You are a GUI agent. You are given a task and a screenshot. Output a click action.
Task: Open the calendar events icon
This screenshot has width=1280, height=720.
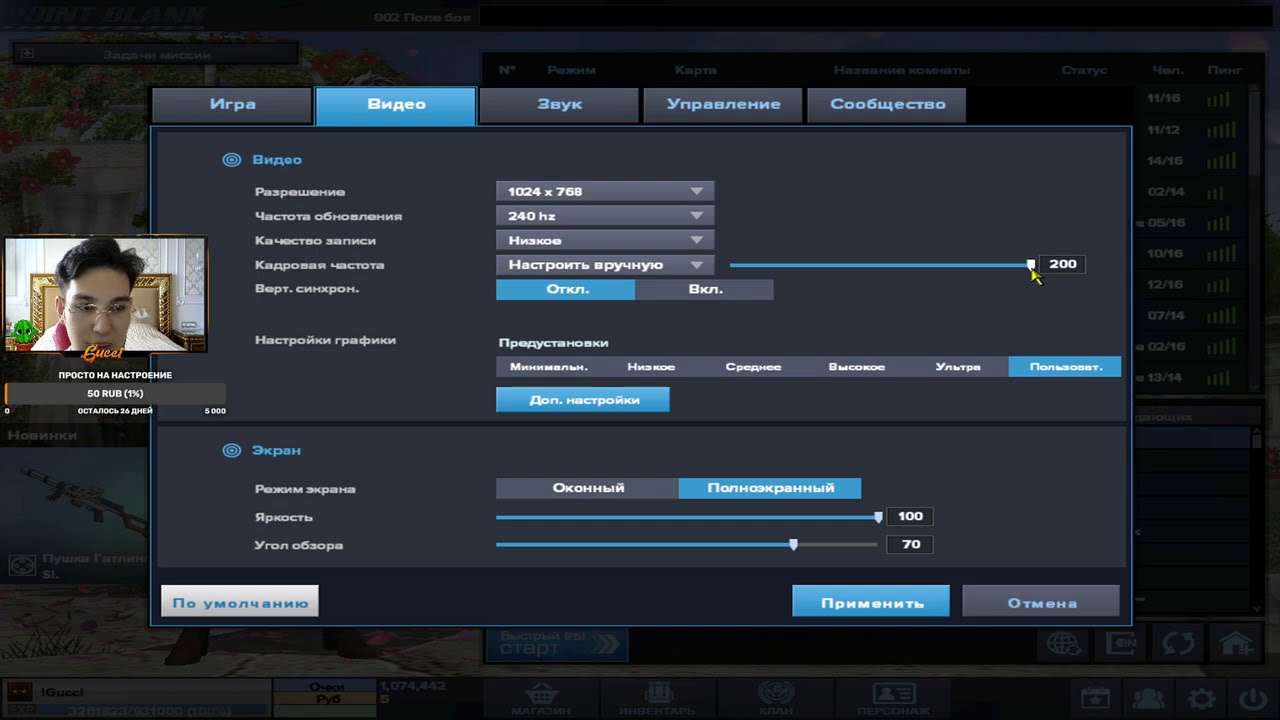click(1096, 699)
